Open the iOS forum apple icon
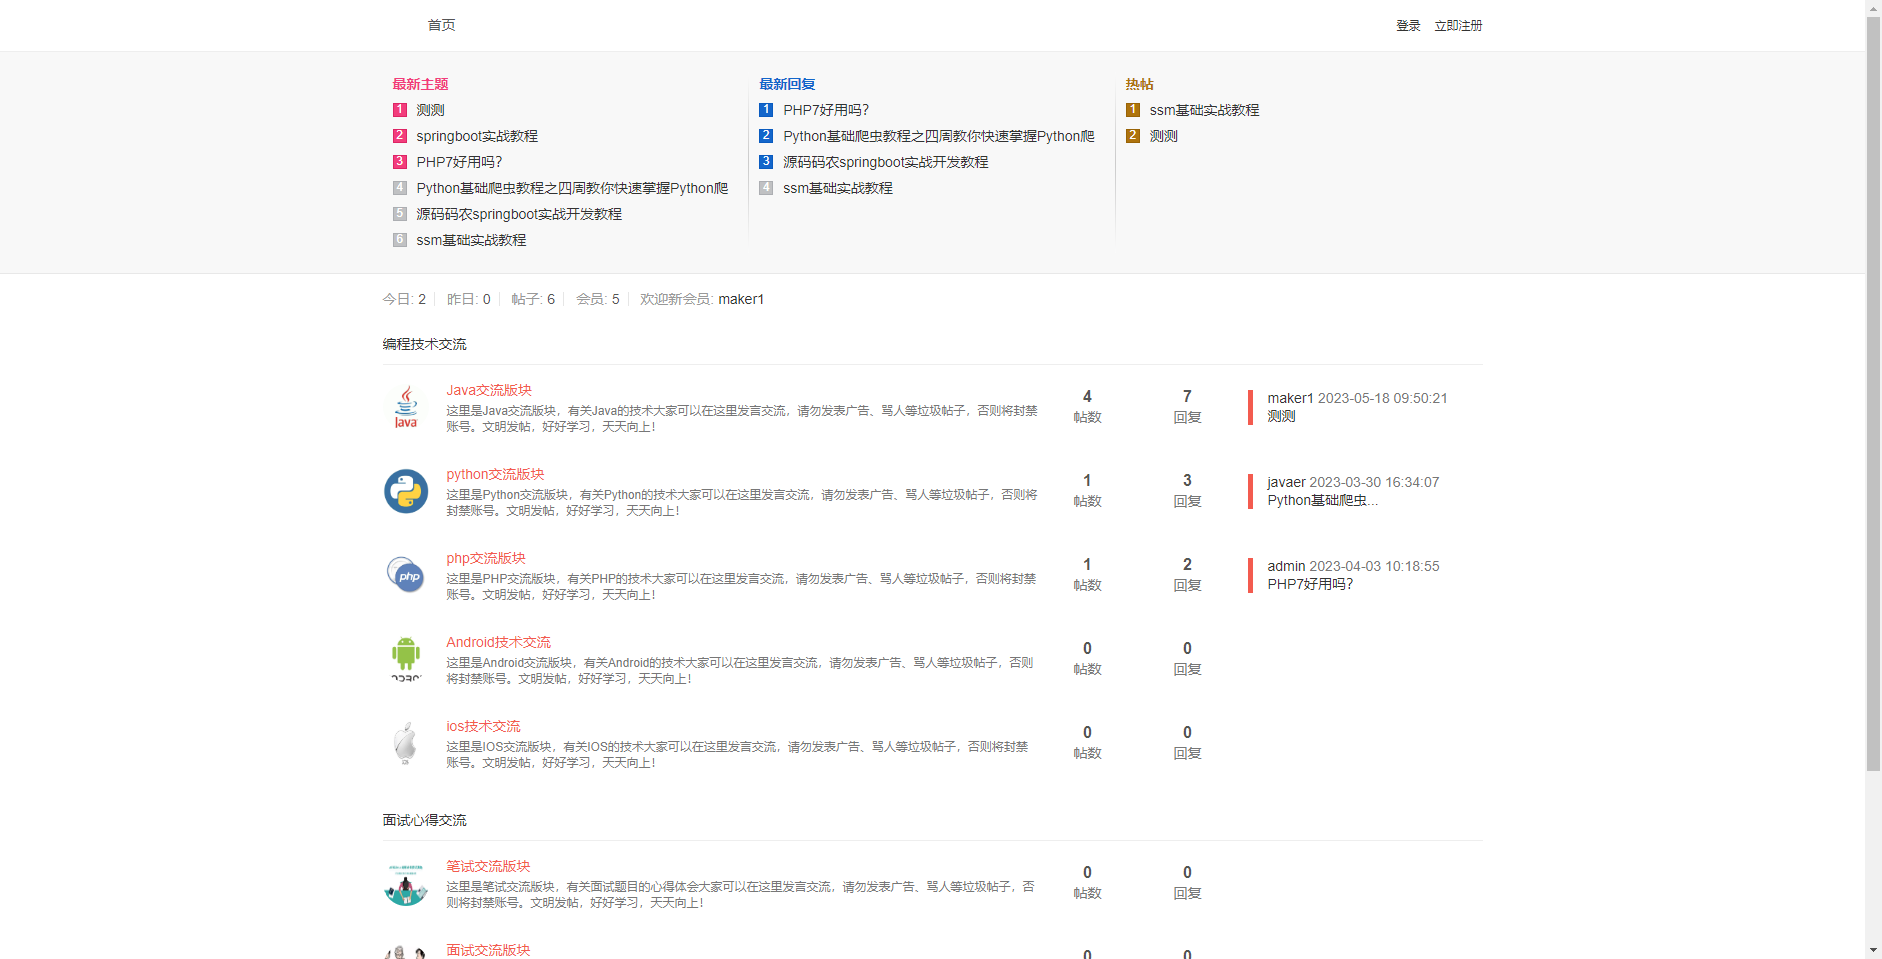 406,743
